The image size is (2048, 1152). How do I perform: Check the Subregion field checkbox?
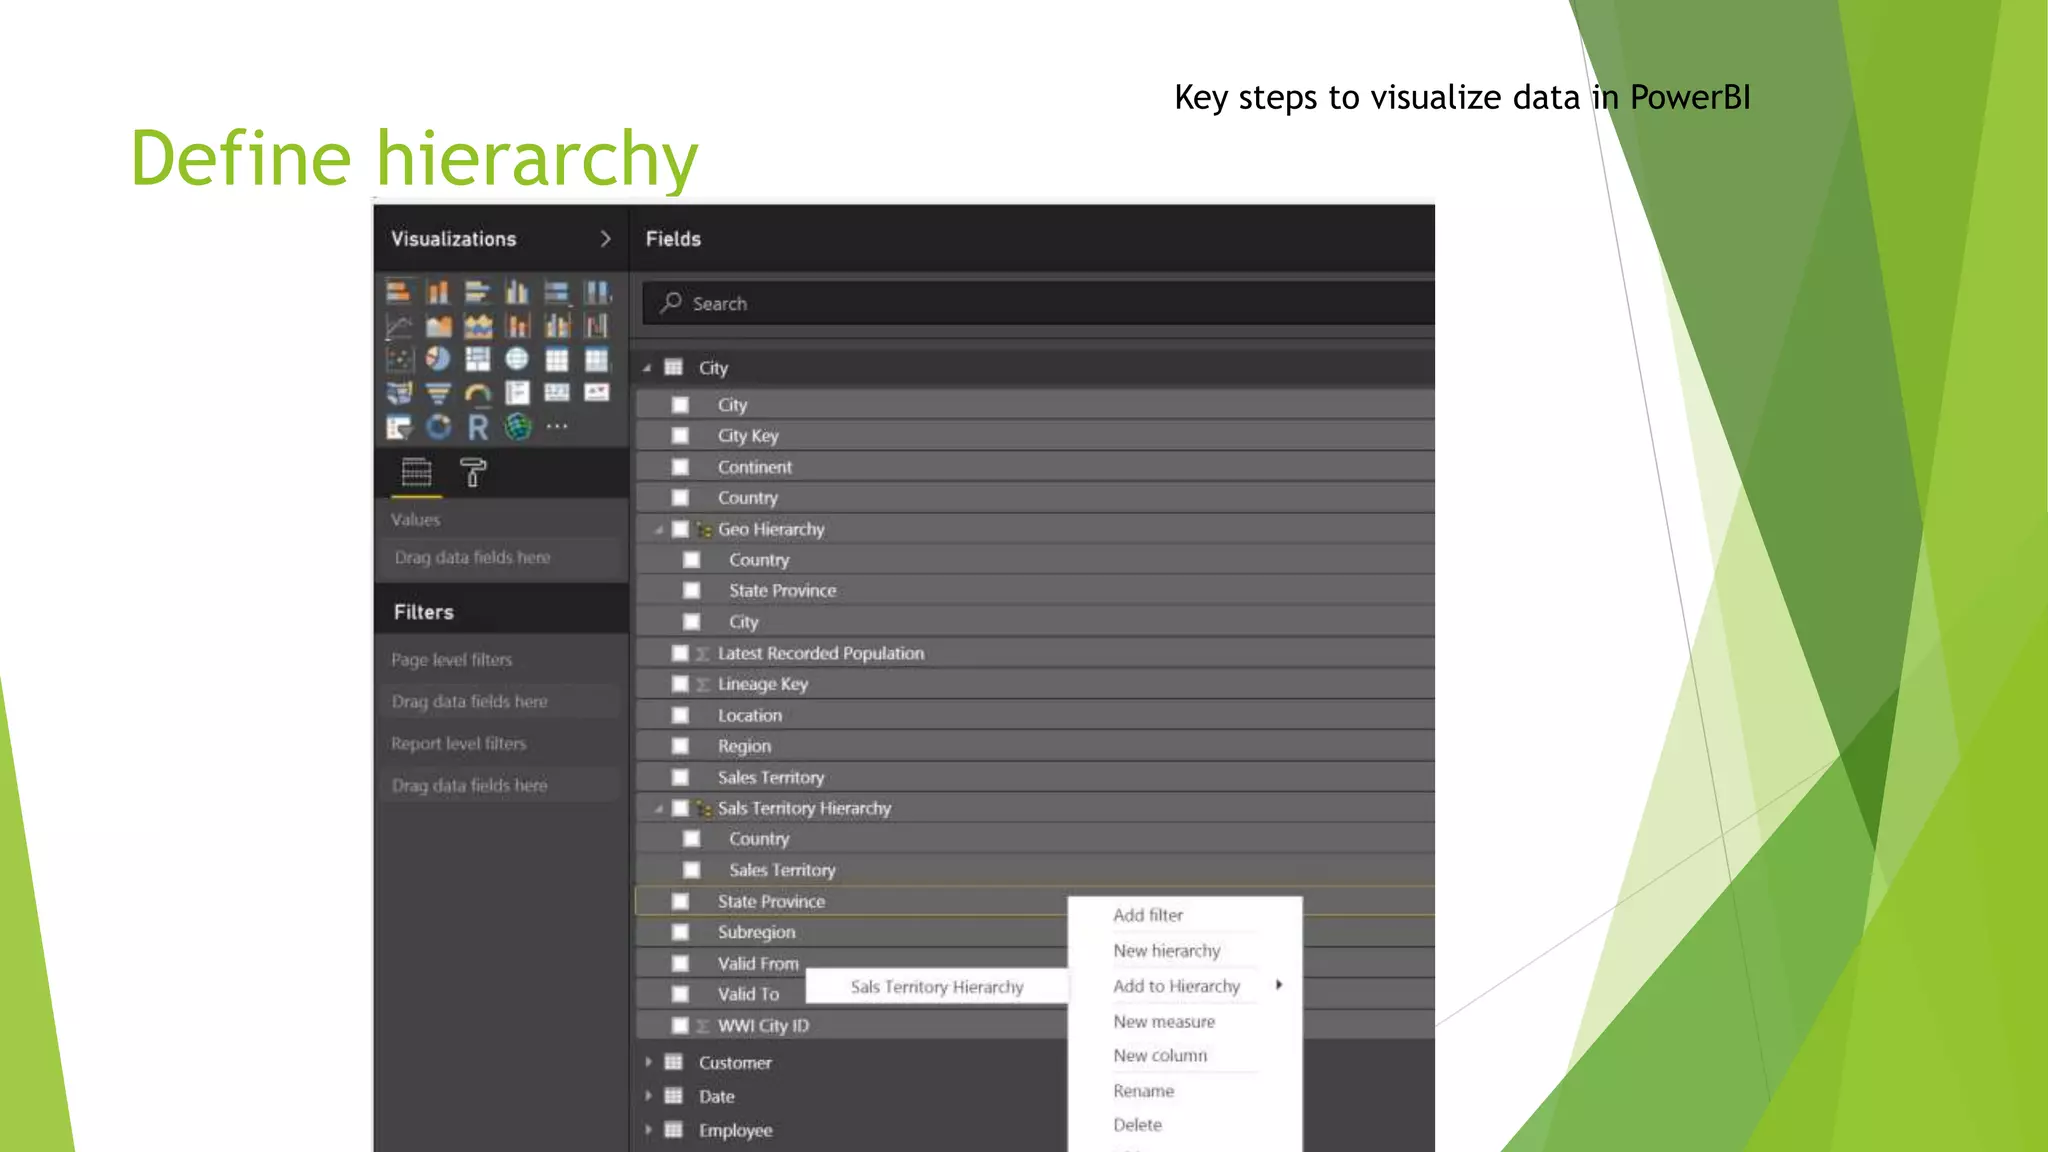[680, 932]
